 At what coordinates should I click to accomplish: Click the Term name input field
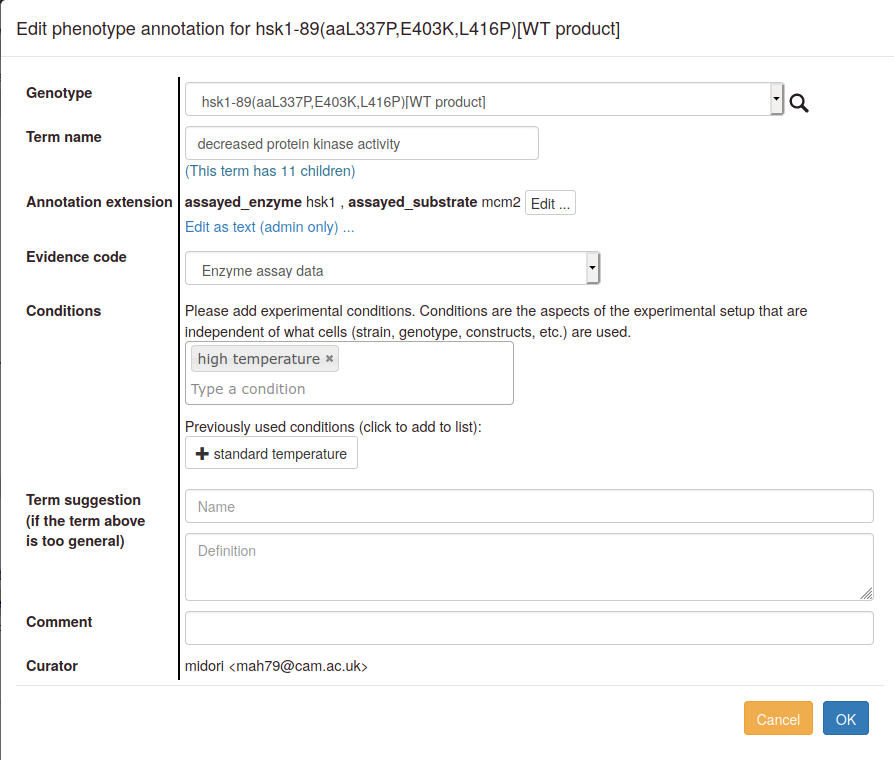click(x=361, y=143)
